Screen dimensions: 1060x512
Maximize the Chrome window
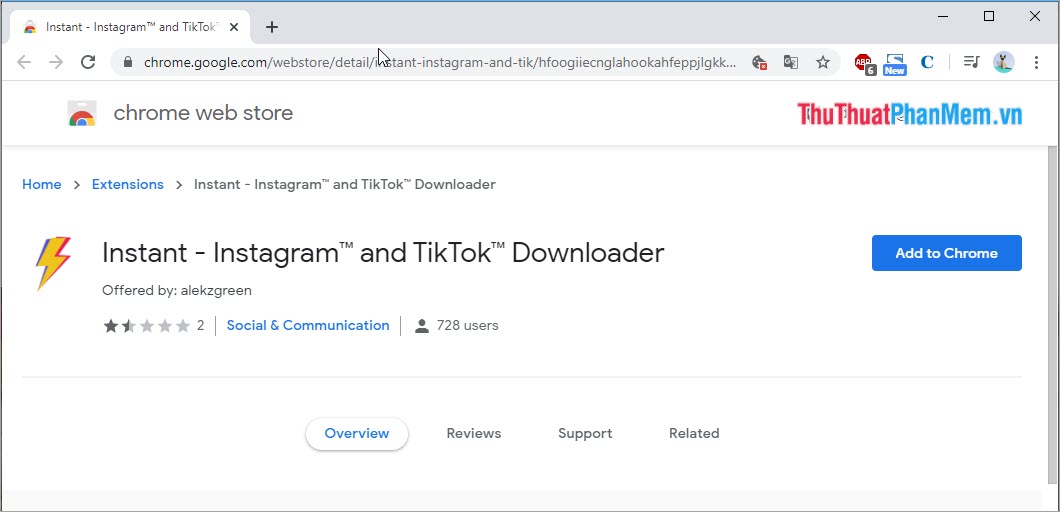click(989, 16)
